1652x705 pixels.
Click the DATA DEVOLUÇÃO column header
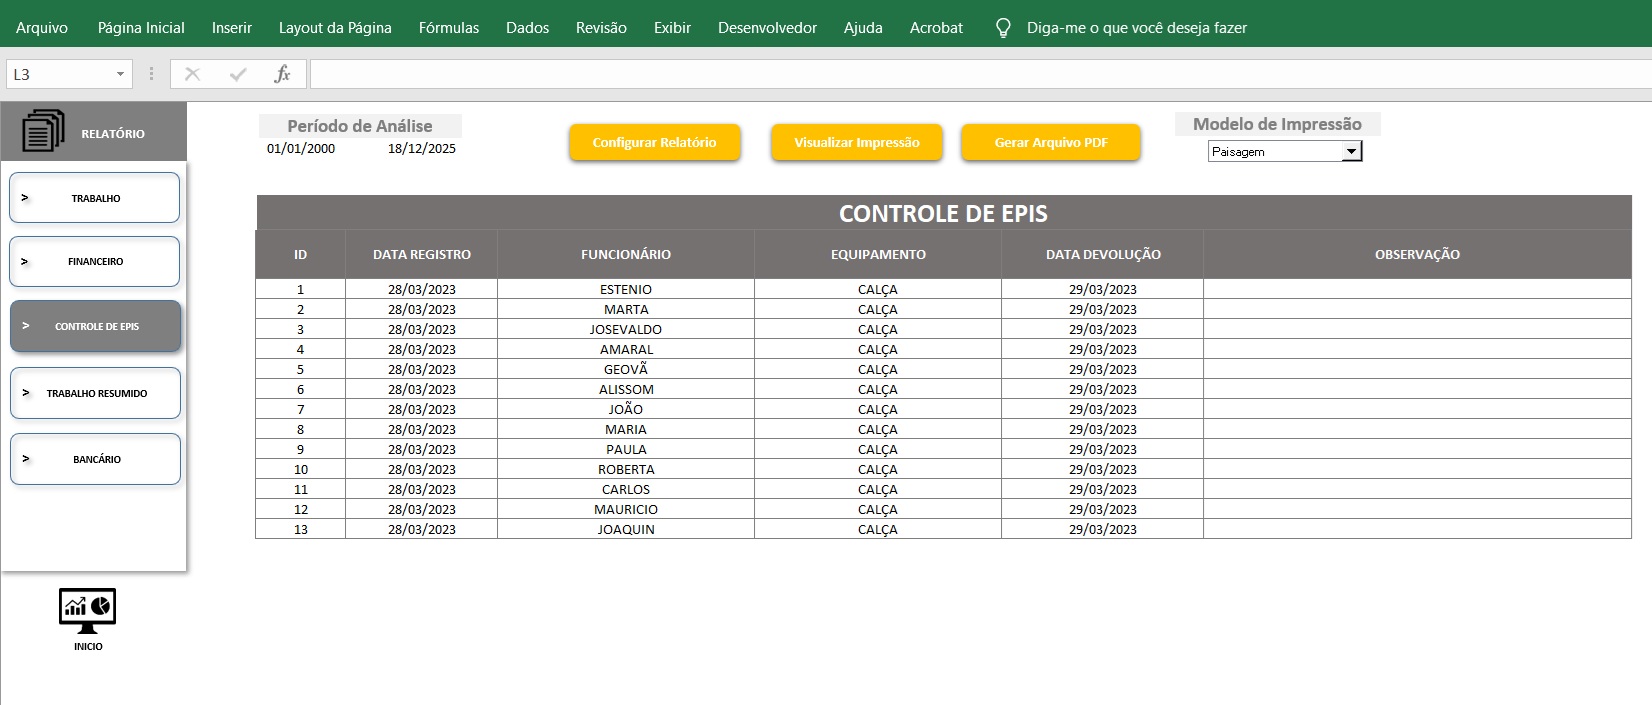1103,255
